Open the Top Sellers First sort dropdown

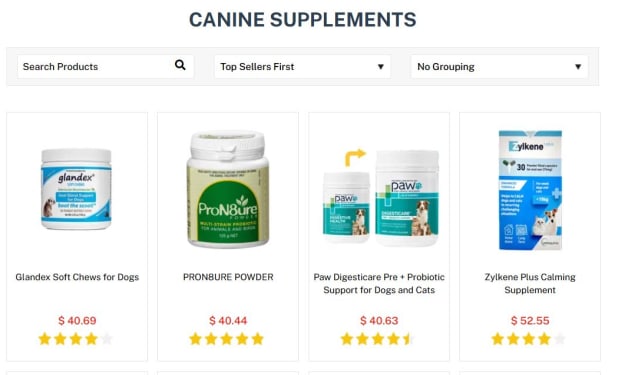(x=303, y=67)
